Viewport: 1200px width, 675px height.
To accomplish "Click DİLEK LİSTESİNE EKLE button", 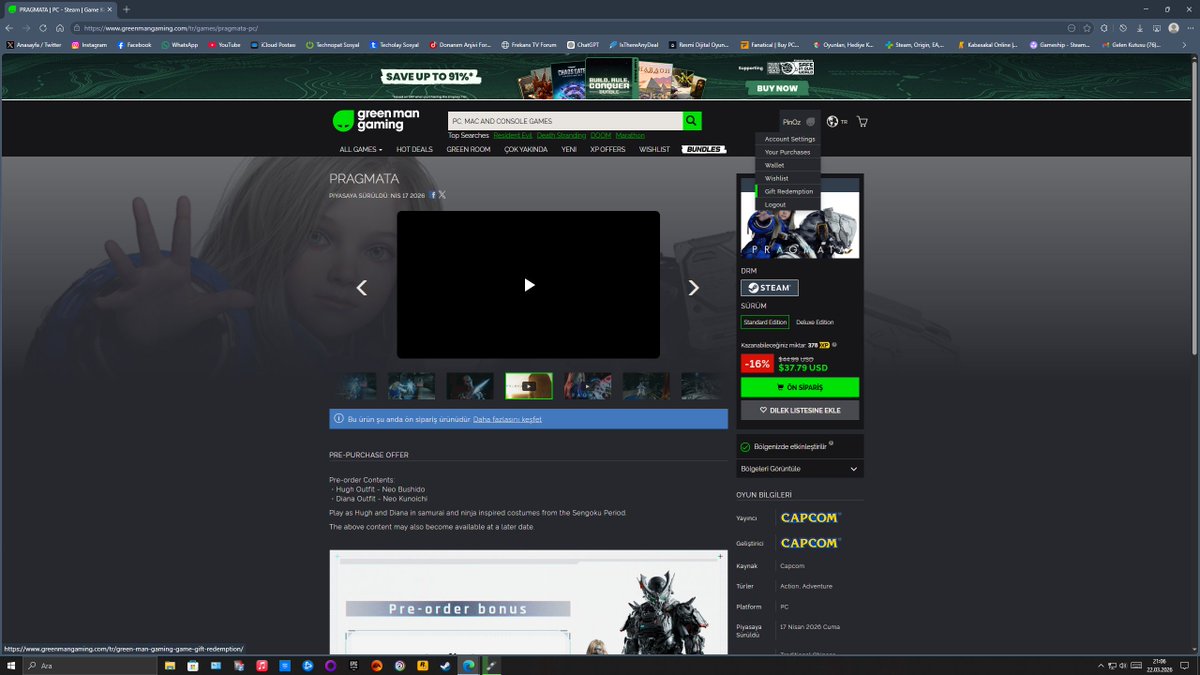I will pyautogui.click(x=800, y=410).
